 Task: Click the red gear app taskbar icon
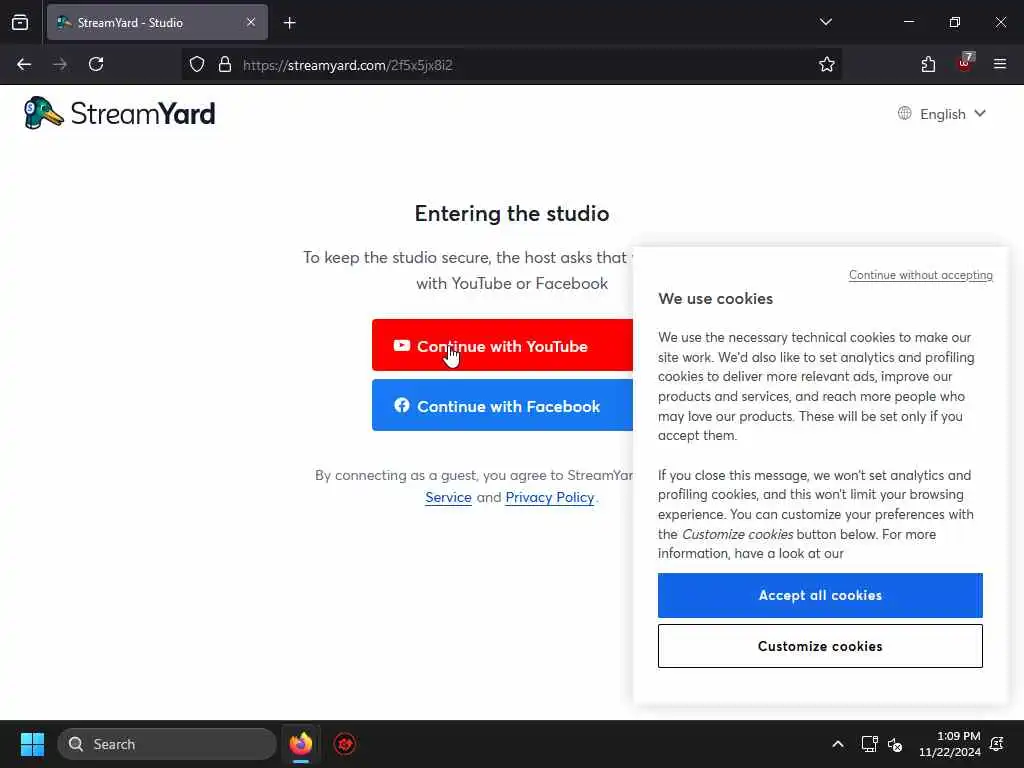click(345, 744)
